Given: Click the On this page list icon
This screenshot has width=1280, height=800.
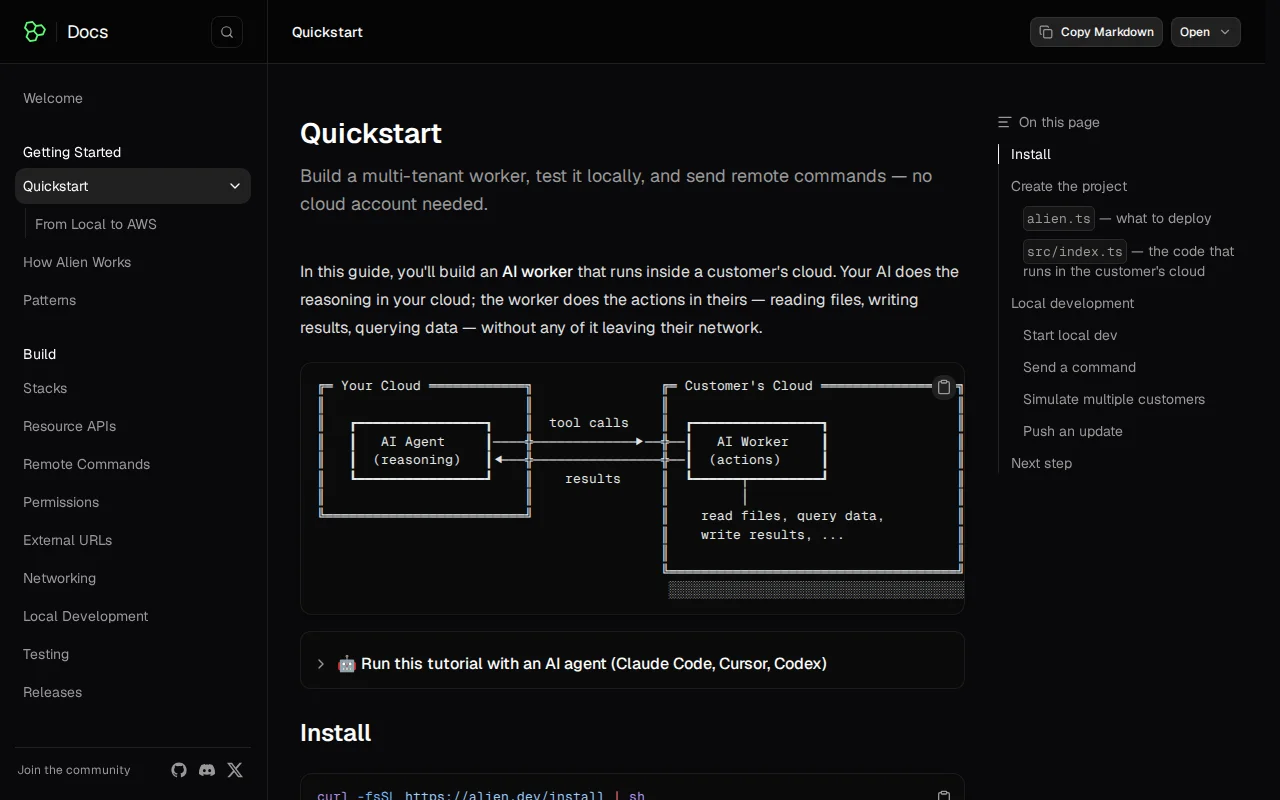Looking at the screenshot, I should [1004, 122].
